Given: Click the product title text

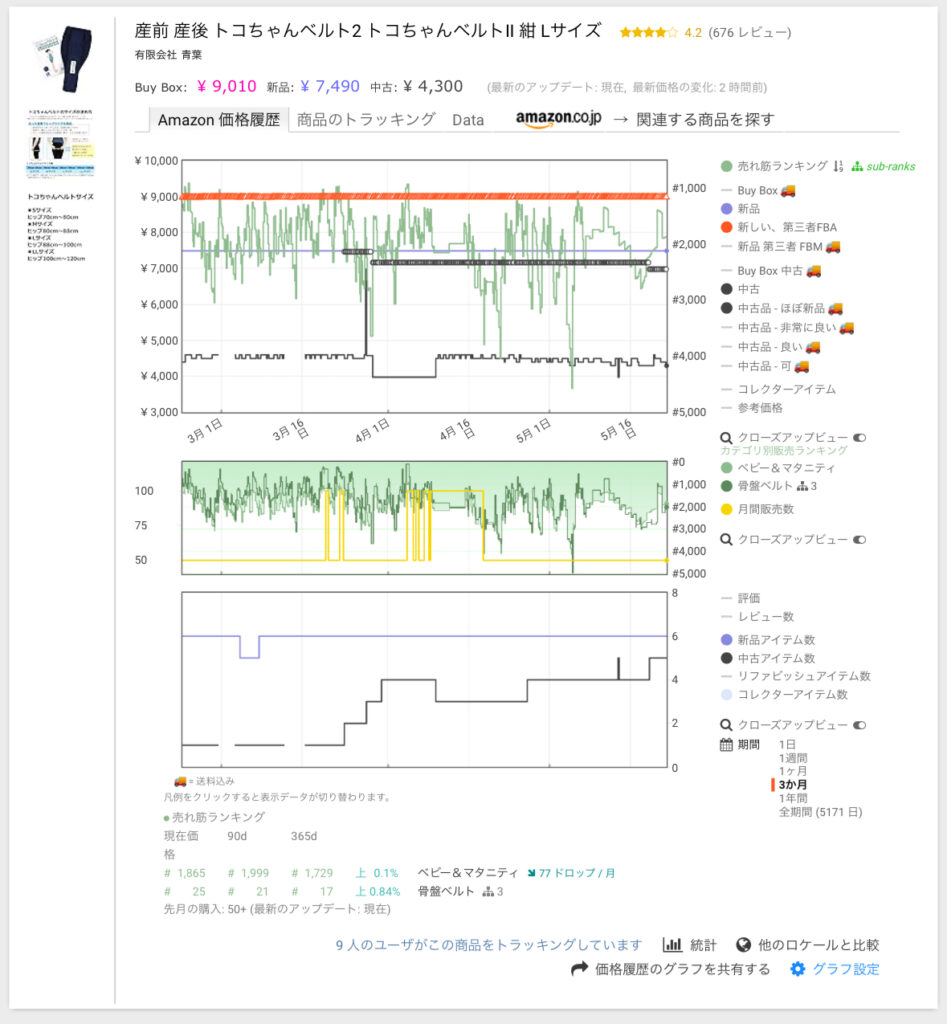Looking at the screenshot, I should 368,31.
